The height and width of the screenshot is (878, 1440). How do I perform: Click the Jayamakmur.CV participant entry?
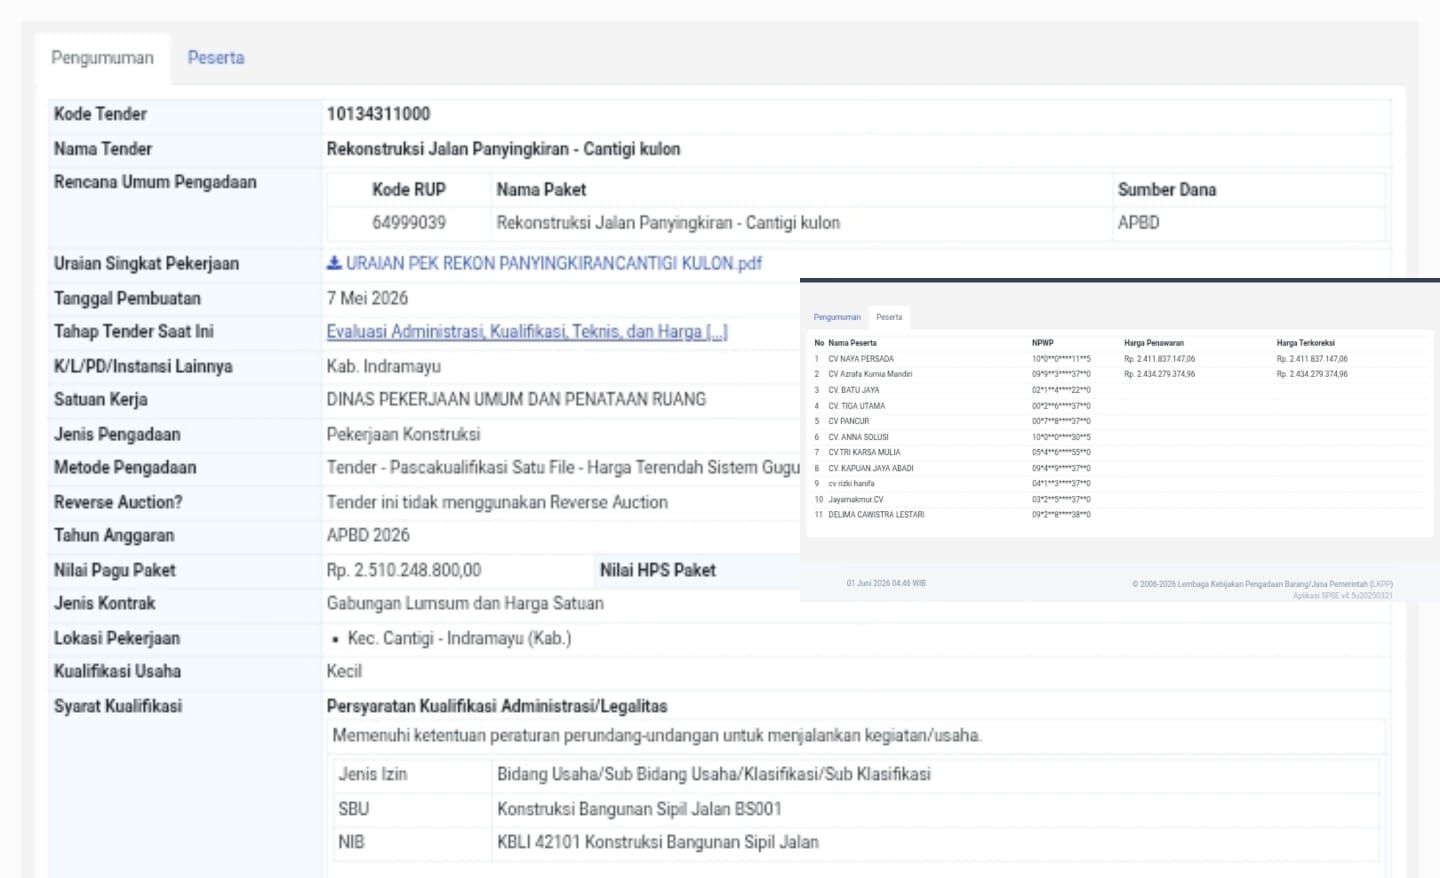[x=856, y=499]
